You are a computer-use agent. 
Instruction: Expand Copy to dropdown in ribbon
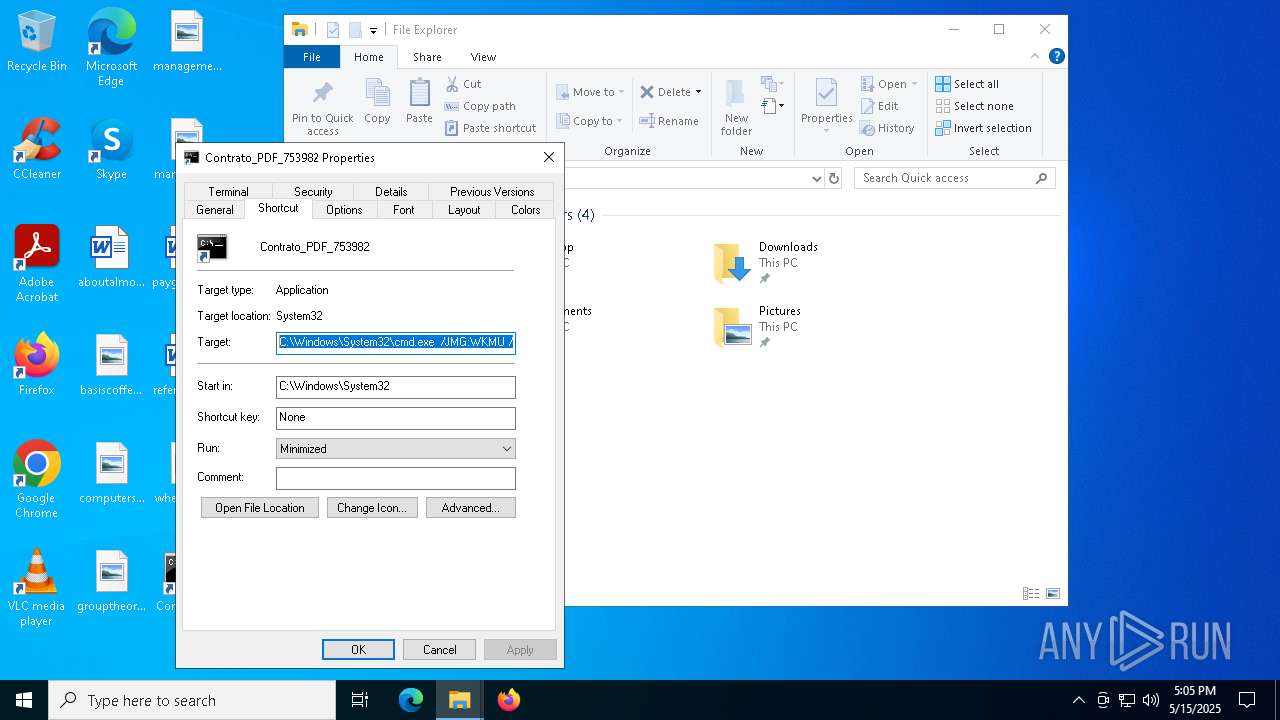point(619,121)
